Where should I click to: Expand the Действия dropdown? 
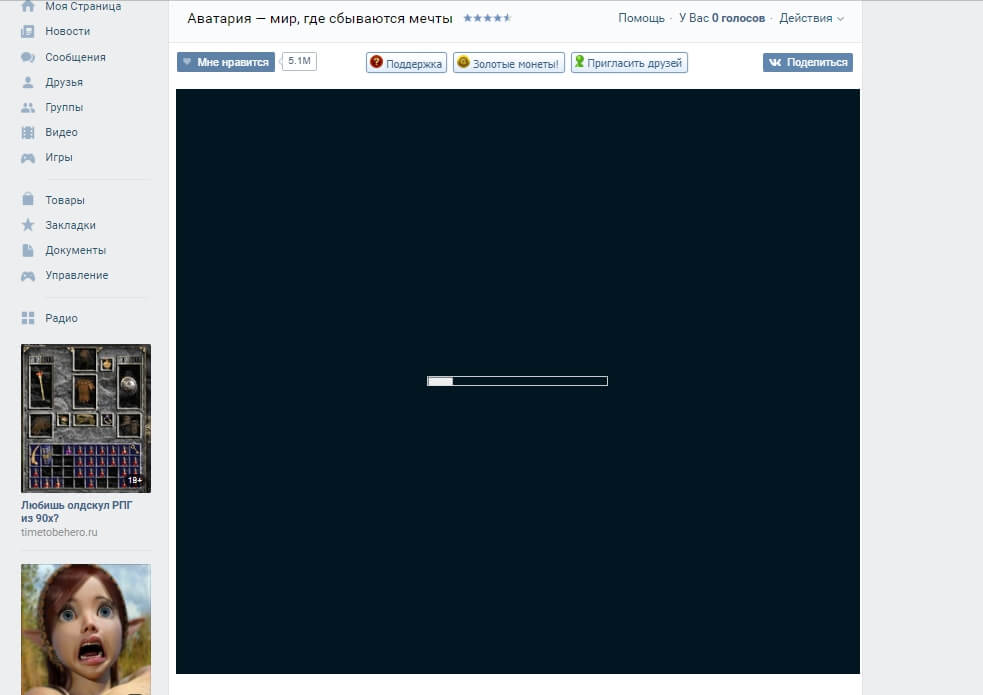(x=811, y=18)
